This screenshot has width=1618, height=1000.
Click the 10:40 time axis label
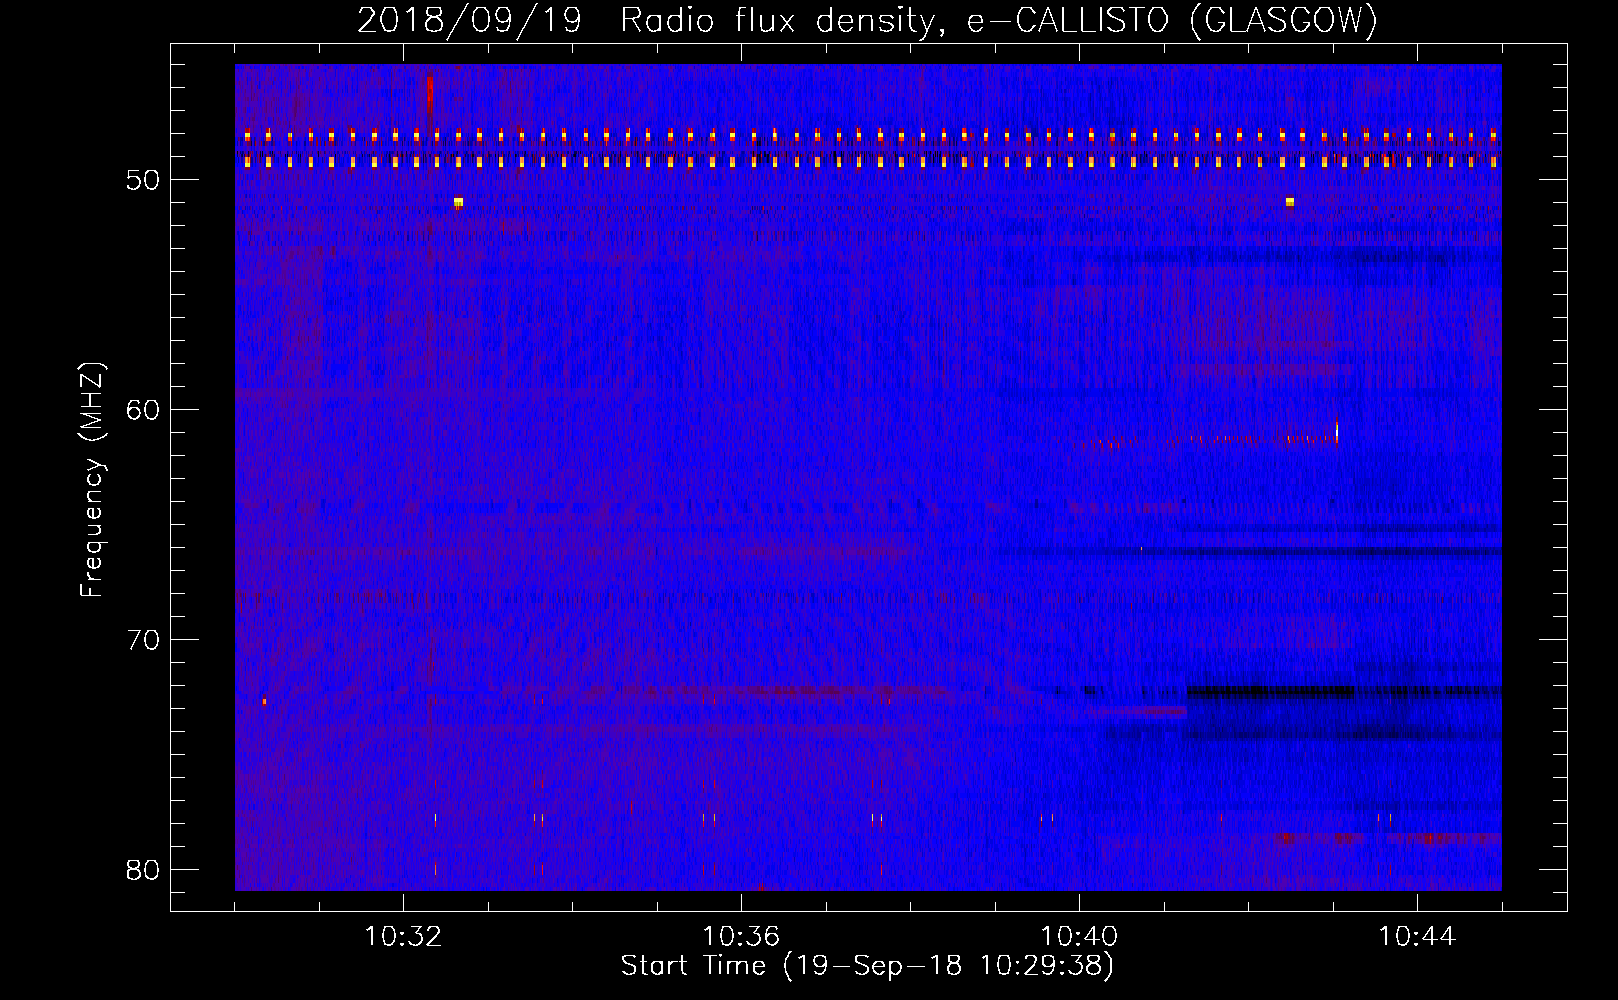click(x=1079, y=937)
